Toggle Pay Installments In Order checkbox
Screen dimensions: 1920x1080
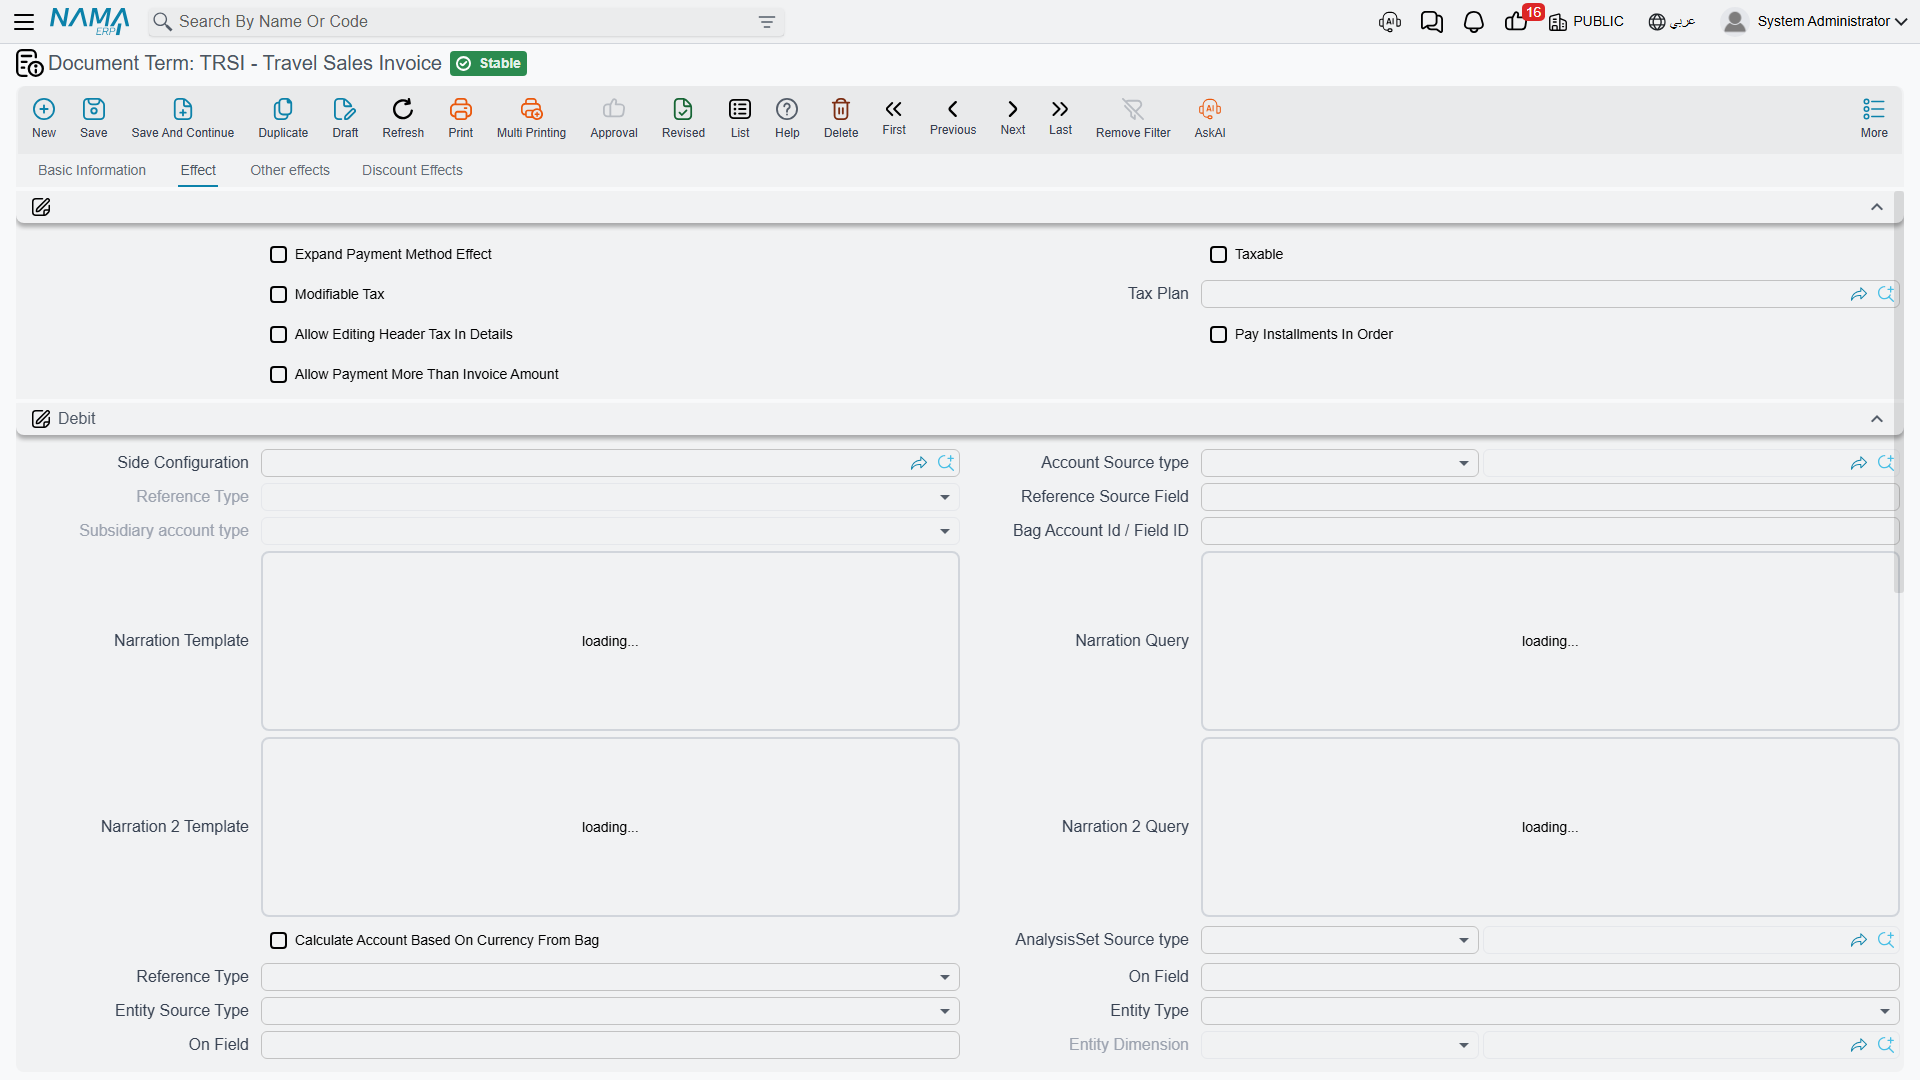coord(1219,335)
